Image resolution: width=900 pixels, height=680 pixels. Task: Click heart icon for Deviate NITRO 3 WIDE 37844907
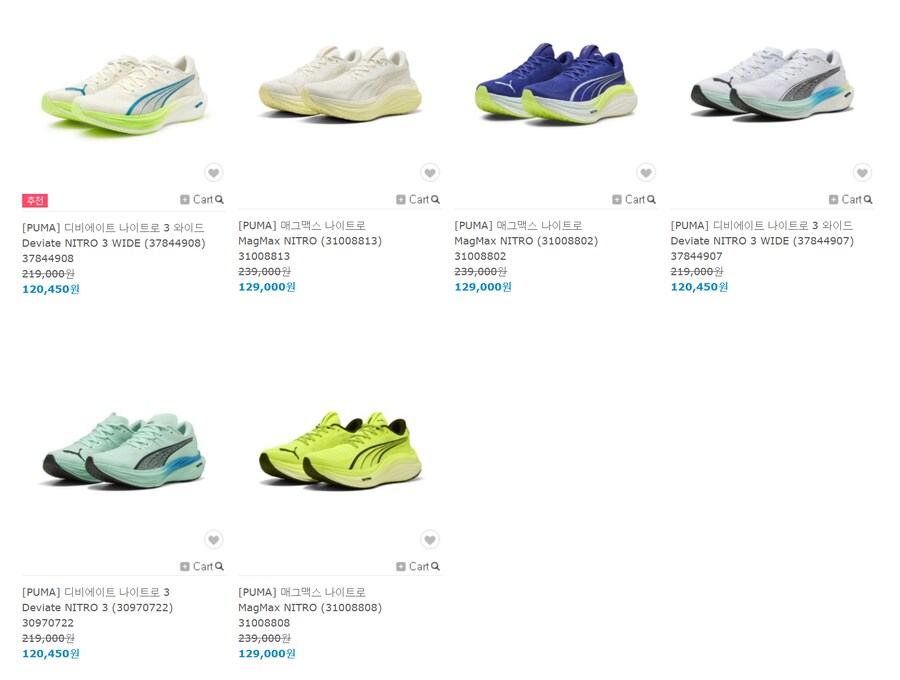pos(862,173)
